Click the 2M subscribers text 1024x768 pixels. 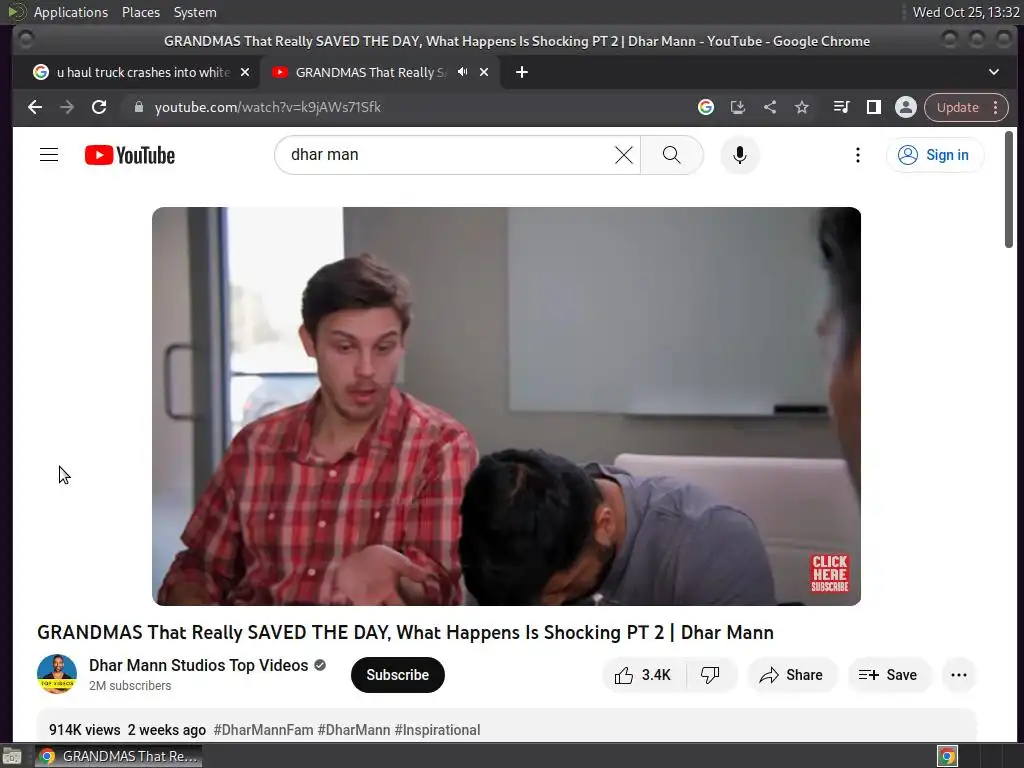tap(130, 686)
